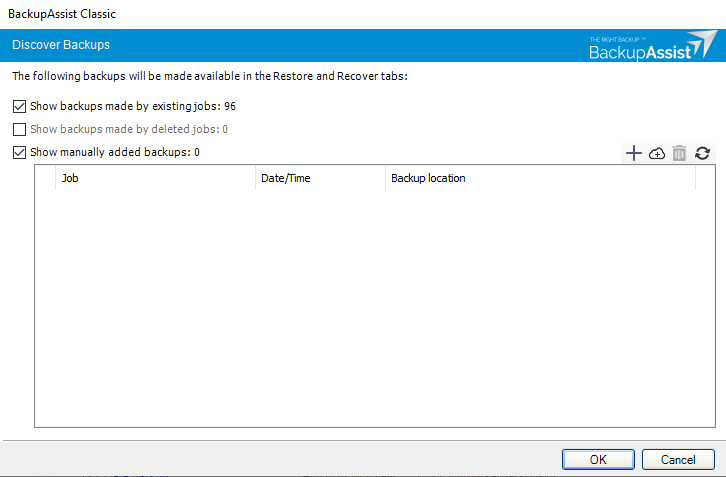Toggle Show backups made by deleted jobs checkbox

point(19,129)
